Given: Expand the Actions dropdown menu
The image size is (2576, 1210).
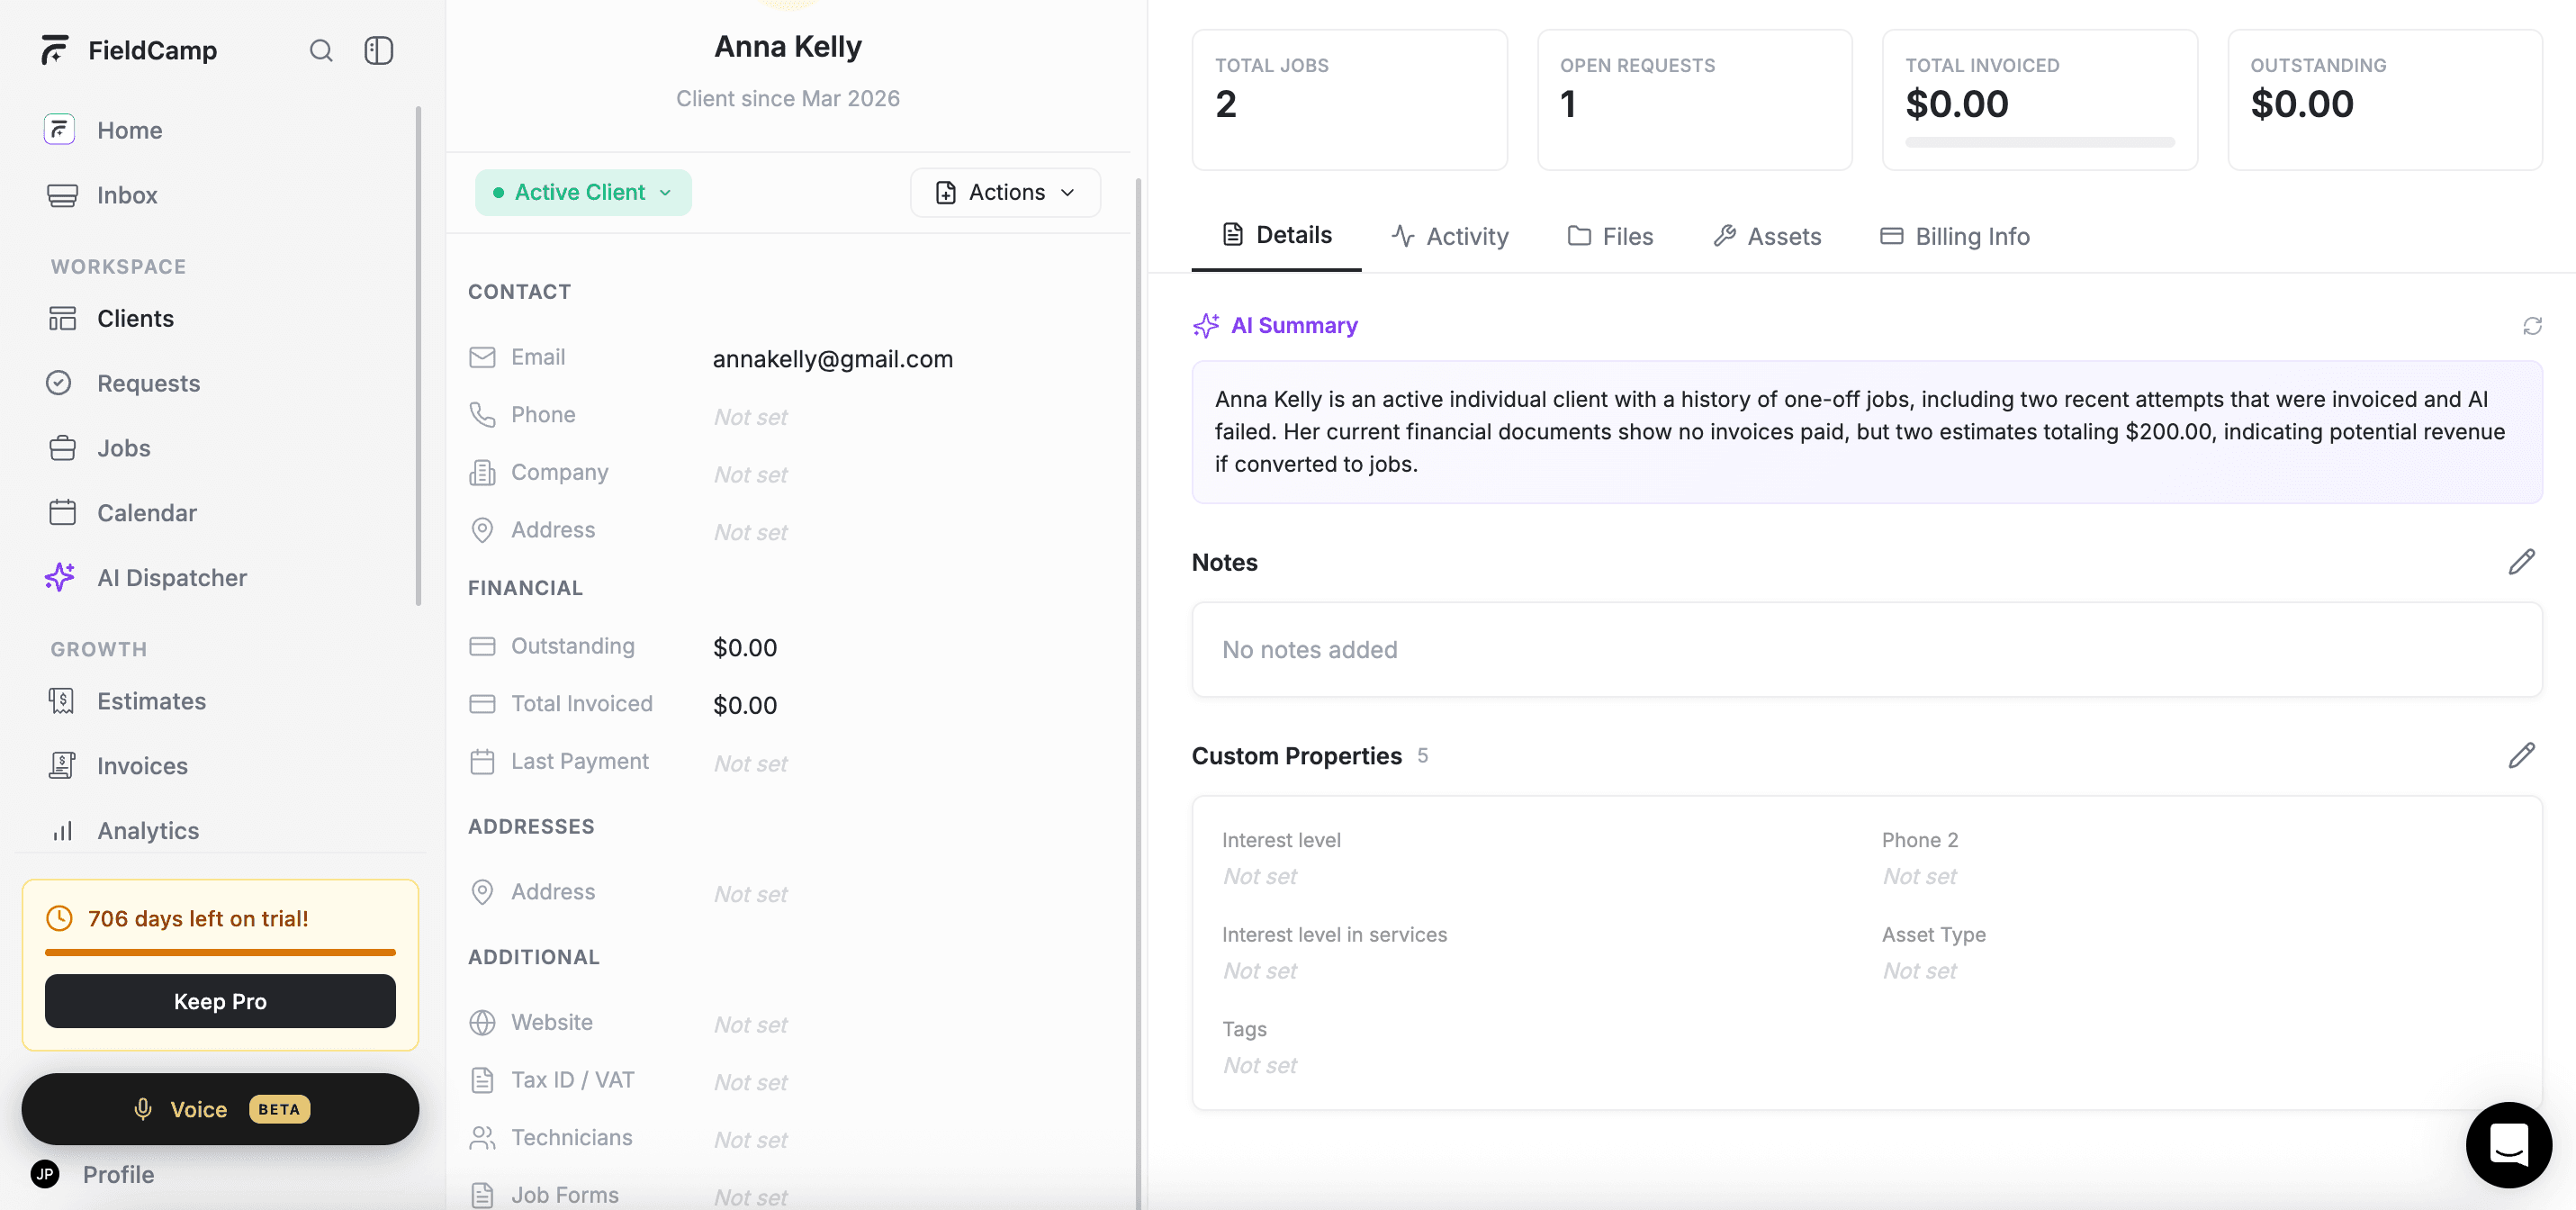Looking at the screenshot, I should (1005, 192).
